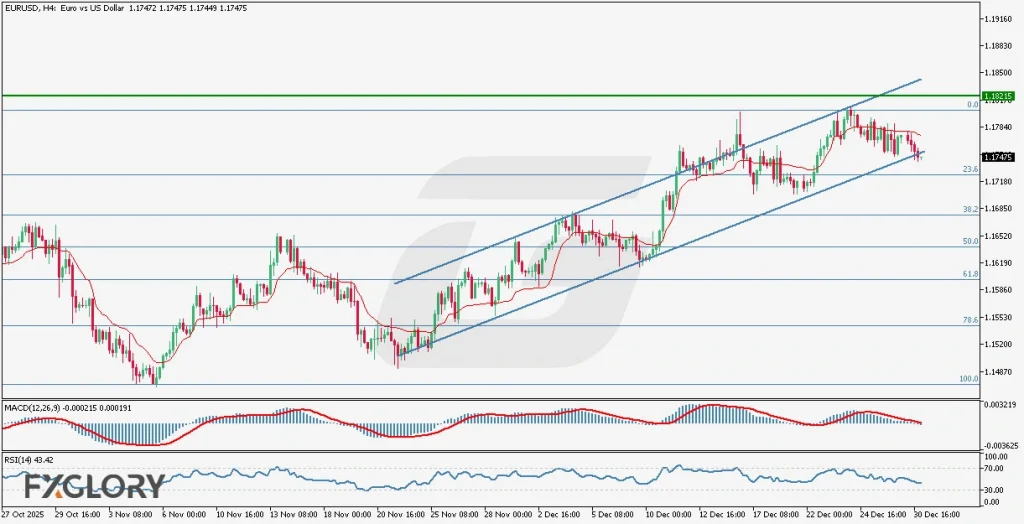1024x524 pixels.
Task: Click the current price tag 1.17475
Action: click(x=998, y=157)
